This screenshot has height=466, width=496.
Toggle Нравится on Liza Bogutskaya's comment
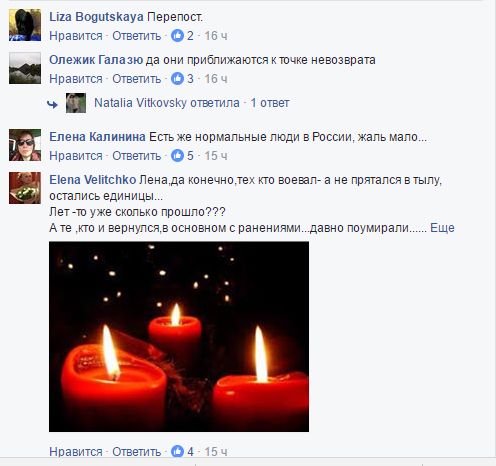(76, 36)
